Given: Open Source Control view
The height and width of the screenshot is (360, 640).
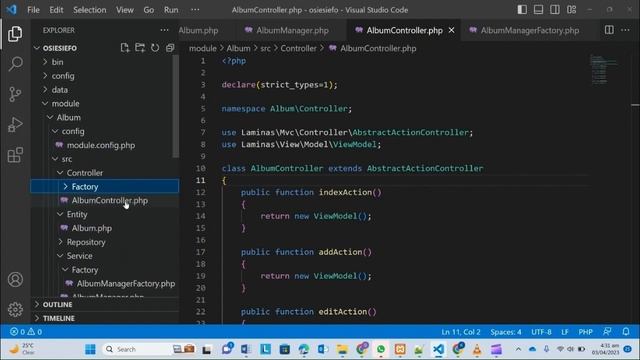Looking at the screenshot, I should 15,94.
